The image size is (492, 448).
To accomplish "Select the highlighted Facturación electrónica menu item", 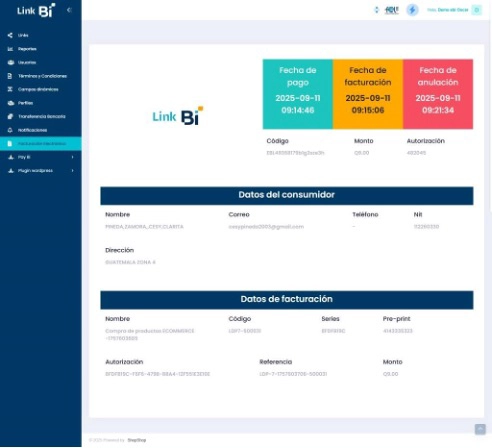I will pyautogui.click(x=41, y=144).
